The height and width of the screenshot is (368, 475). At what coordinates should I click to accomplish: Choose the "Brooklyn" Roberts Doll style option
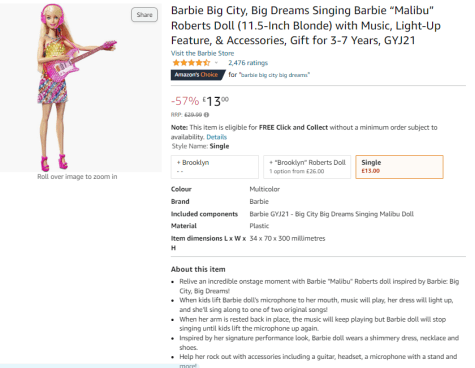pos(307,167)
